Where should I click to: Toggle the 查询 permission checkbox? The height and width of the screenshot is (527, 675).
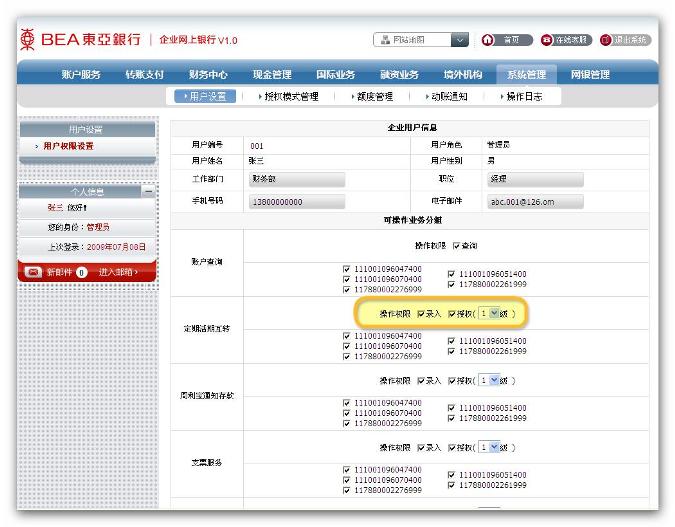pos(456,246)
